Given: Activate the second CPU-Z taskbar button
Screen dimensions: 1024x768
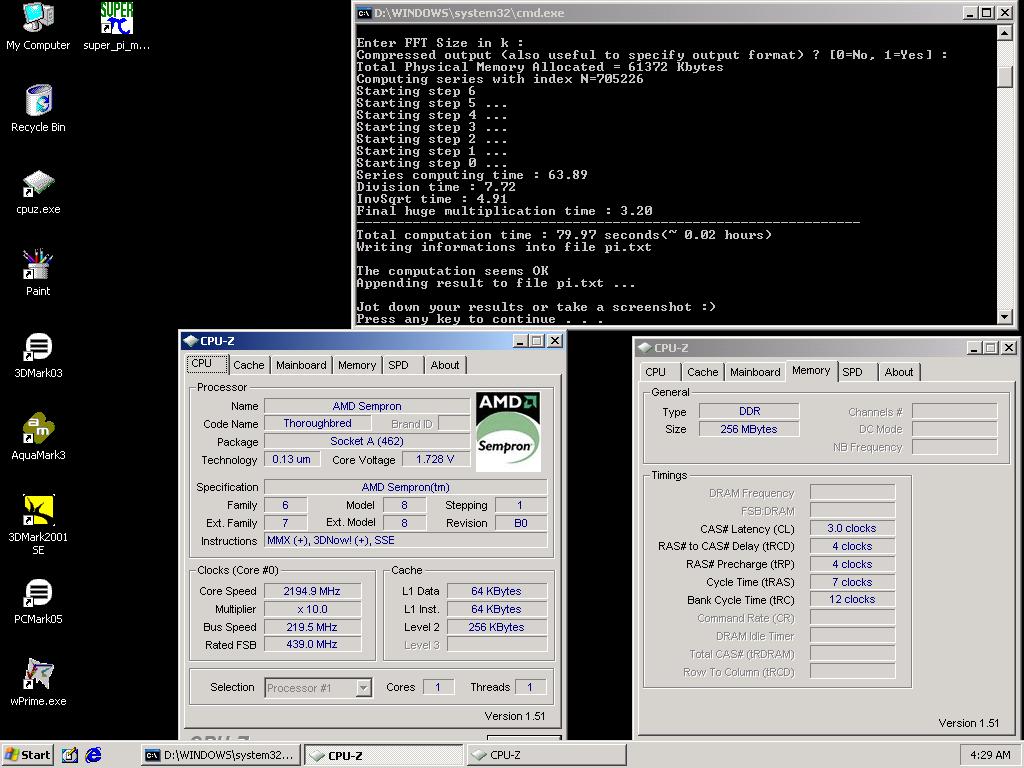Looking at the screenshot, I should [x=546, y=755].
